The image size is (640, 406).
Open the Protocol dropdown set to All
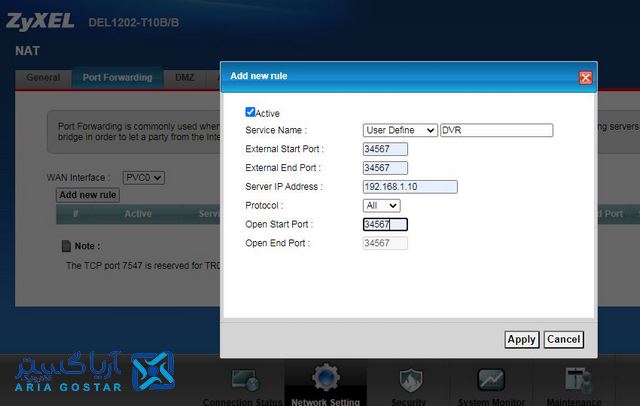click(x=381, y=205)
